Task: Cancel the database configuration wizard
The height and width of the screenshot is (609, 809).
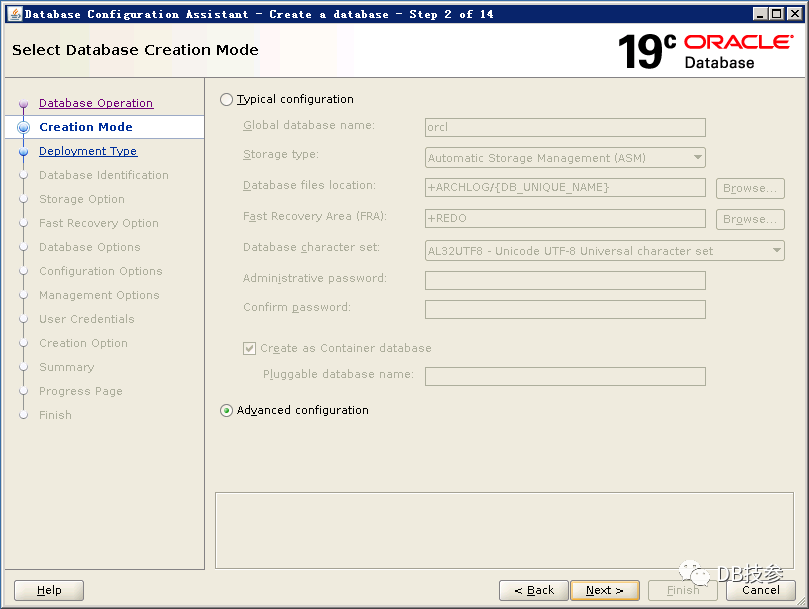Action: coord(760,590)
